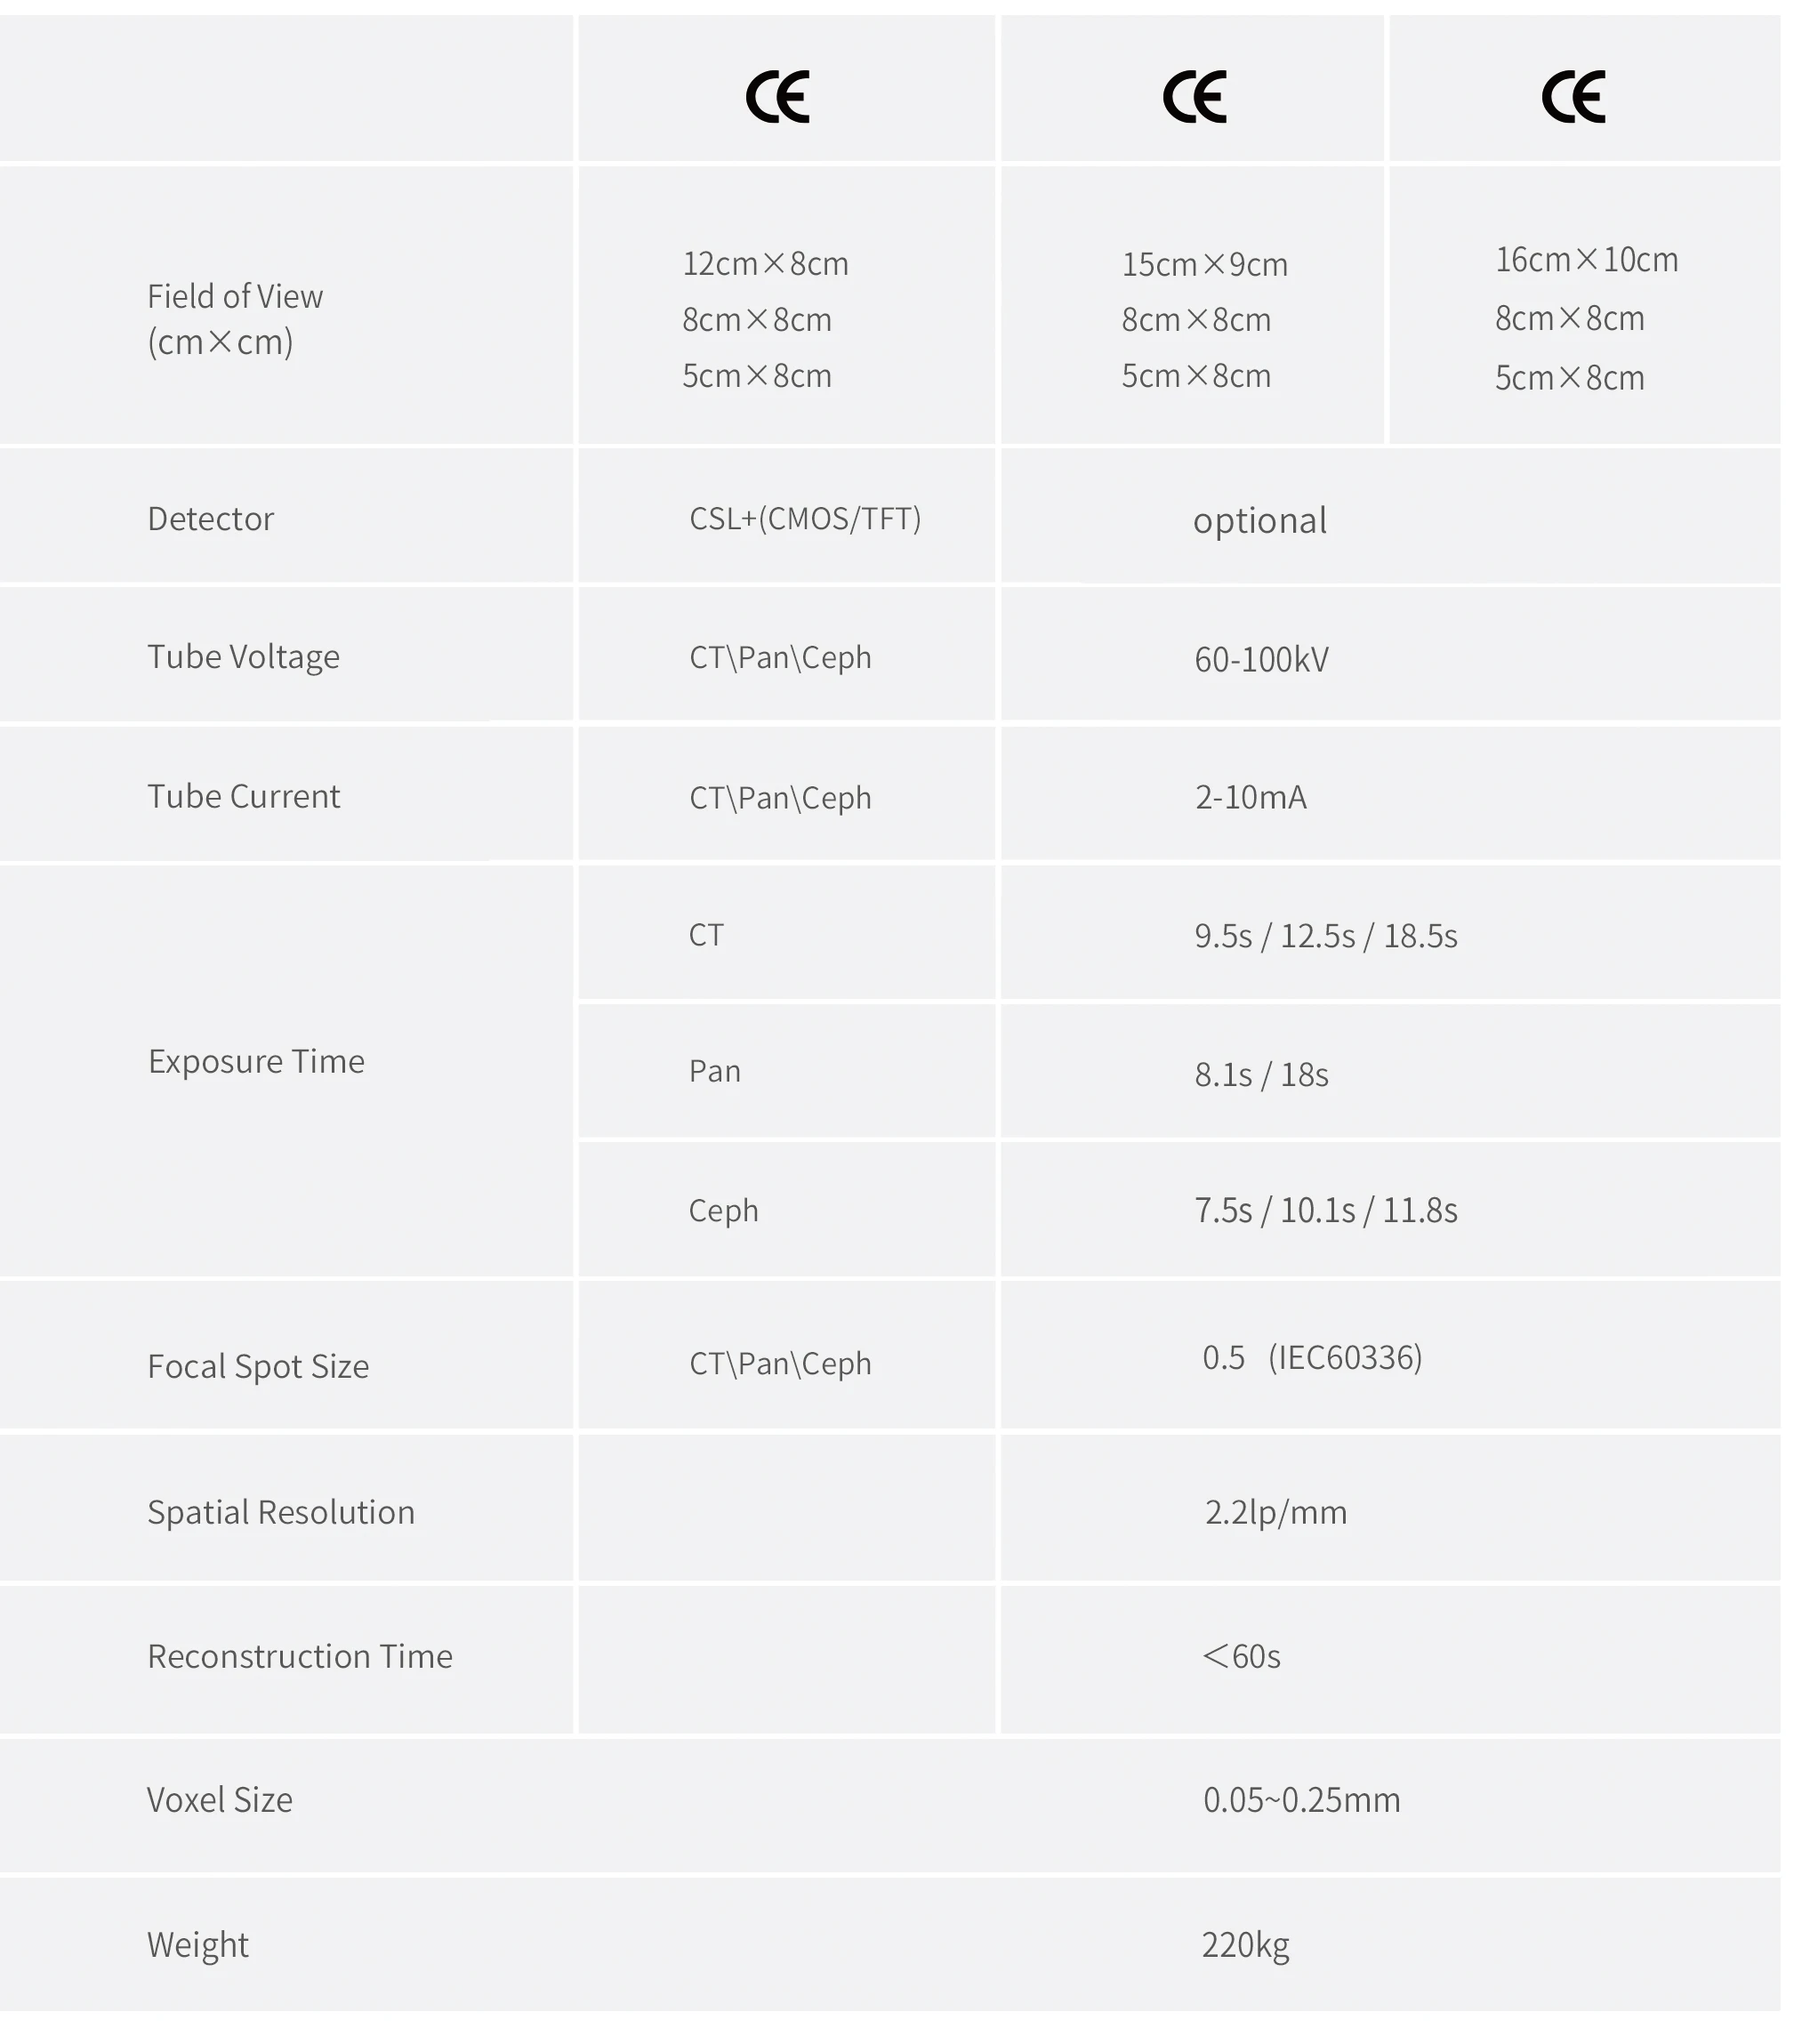Click the 60-100kV tube voltage value
This screenshot has width=1818, height=2044.
tap(1261, 659)
